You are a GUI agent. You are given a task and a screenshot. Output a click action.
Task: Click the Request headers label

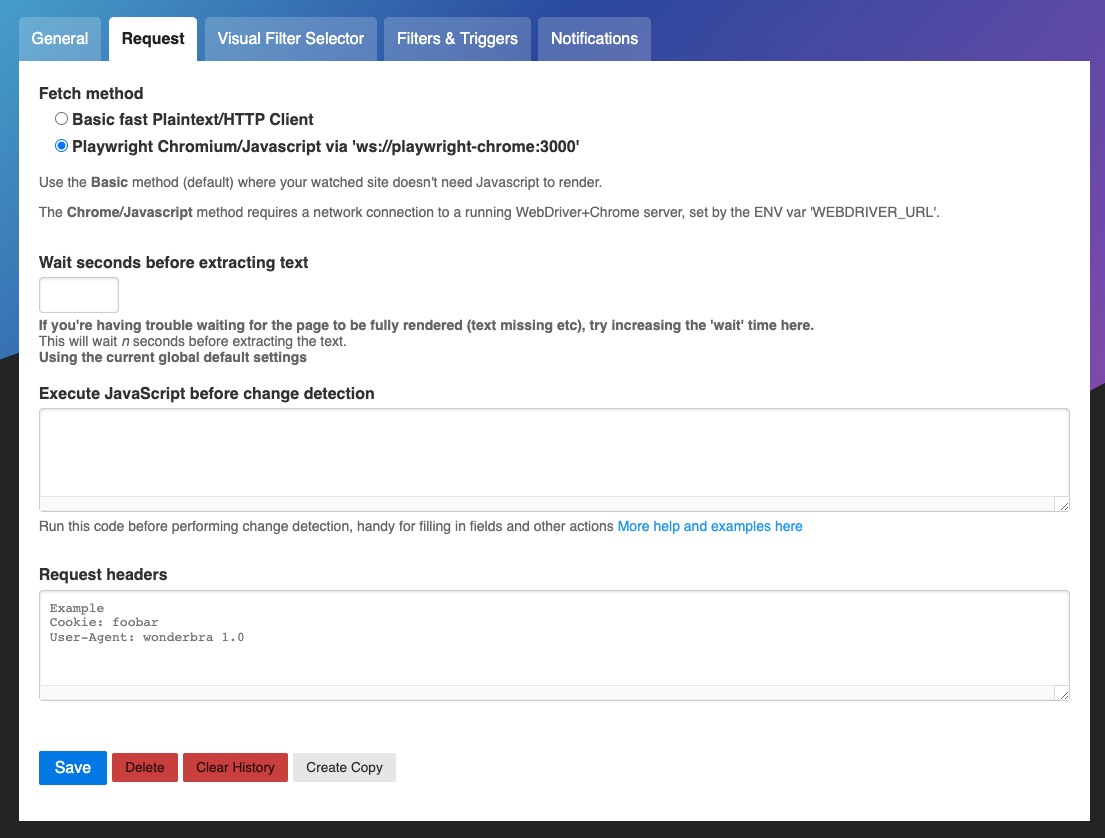(x=103, y=574)
